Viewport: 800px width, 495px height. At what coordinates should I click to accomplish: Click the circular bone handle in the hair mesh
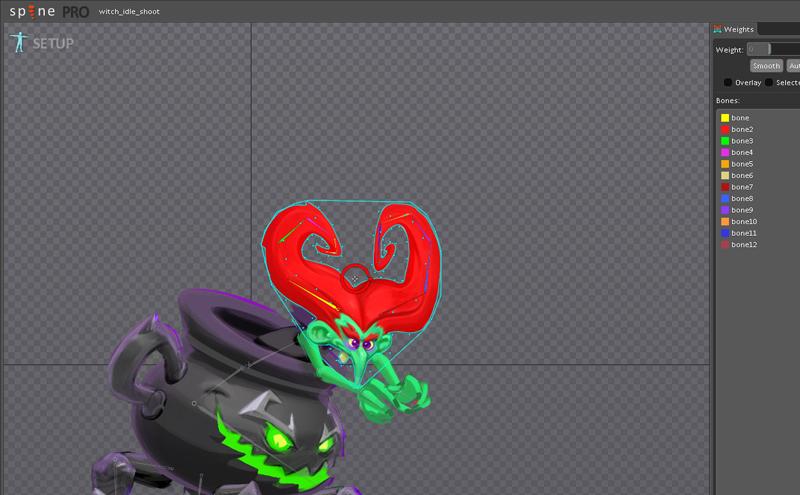click(355, 277)
